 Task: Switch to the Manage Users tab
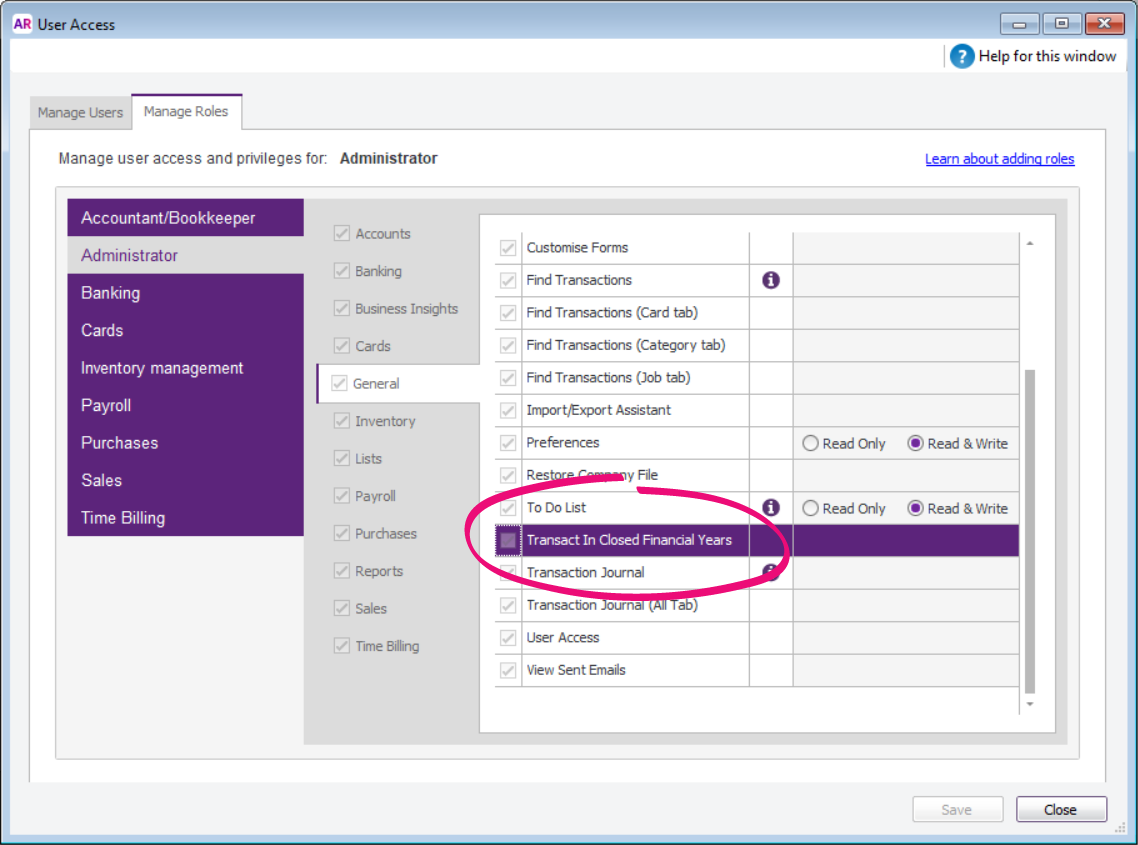tap(80, 113)
